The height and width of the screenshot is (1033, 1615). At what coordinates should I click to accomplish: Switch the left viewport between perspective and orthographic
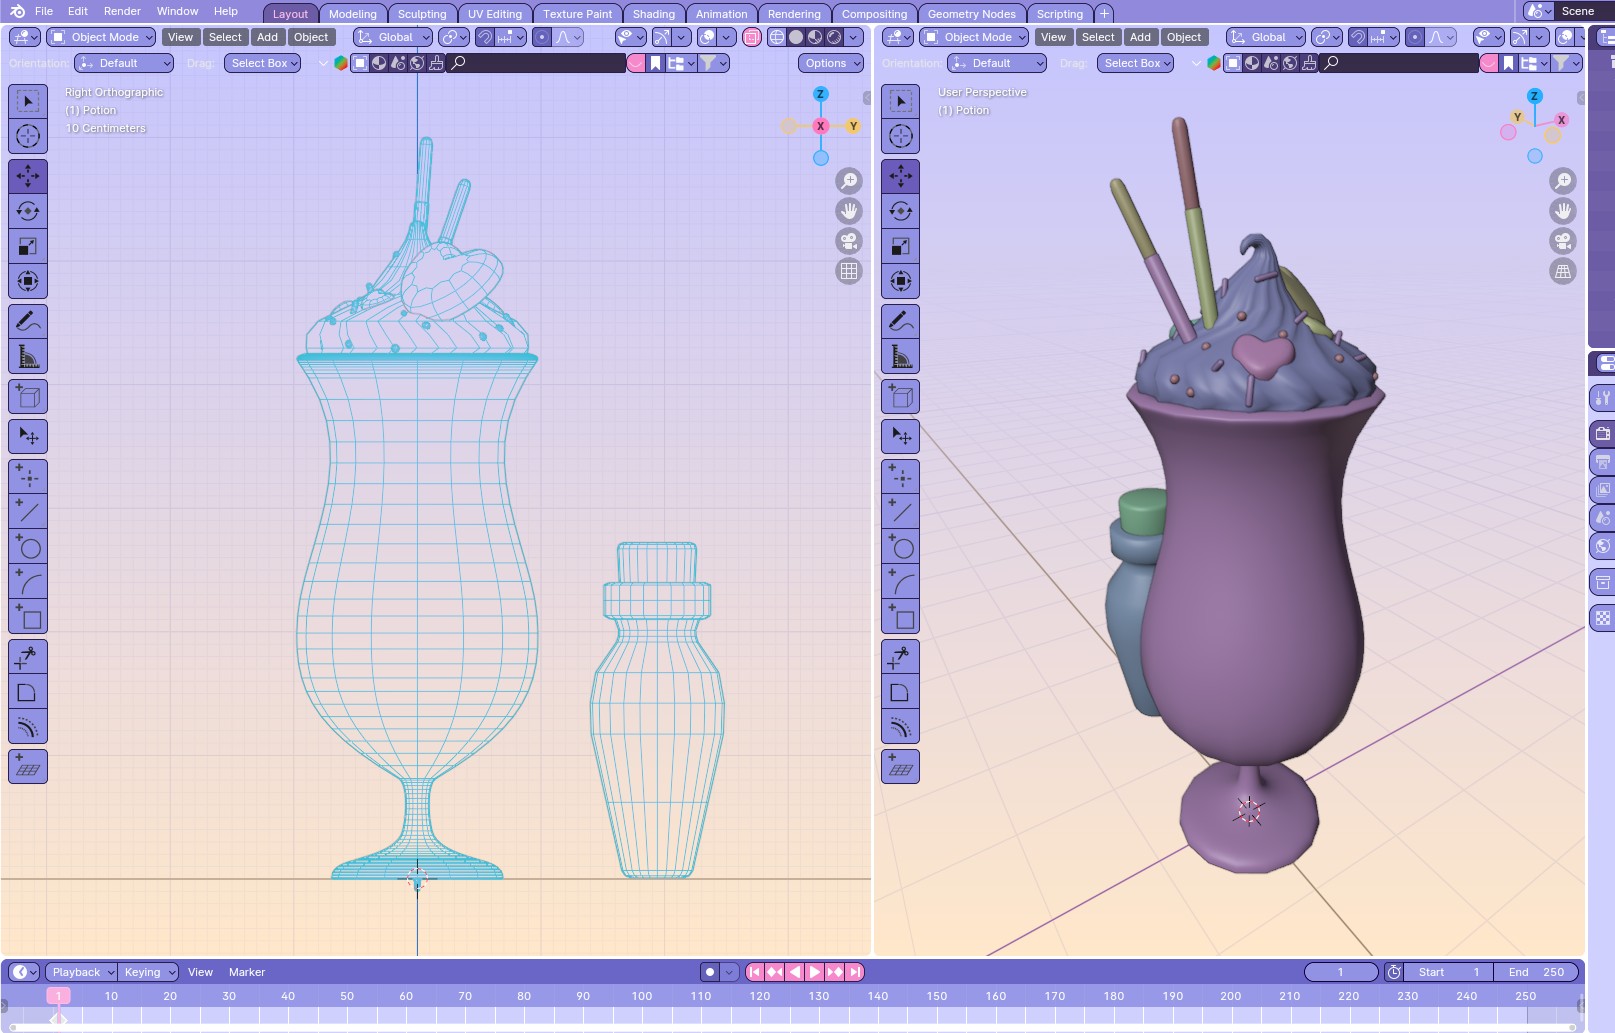(848, 271)
